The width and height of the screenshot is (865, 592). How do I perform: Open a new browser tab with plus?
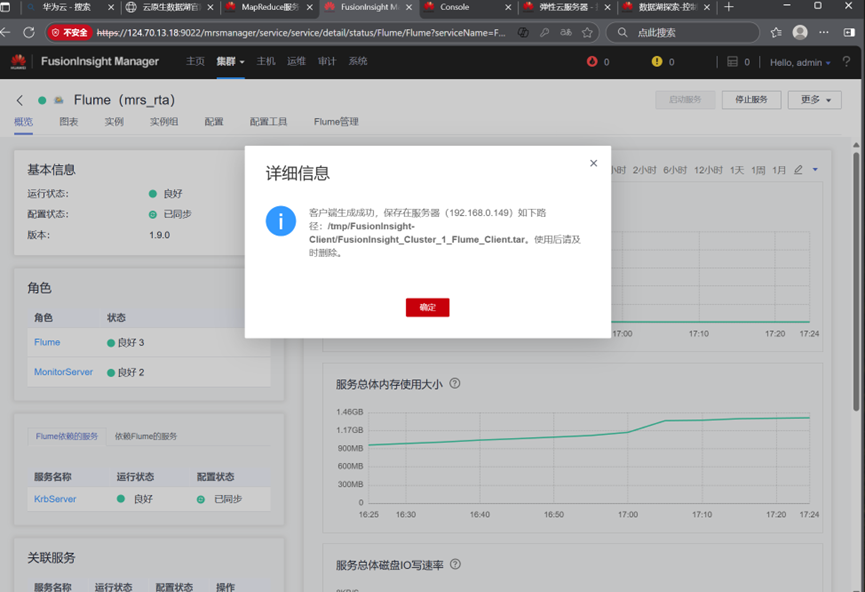coord(729,7)
